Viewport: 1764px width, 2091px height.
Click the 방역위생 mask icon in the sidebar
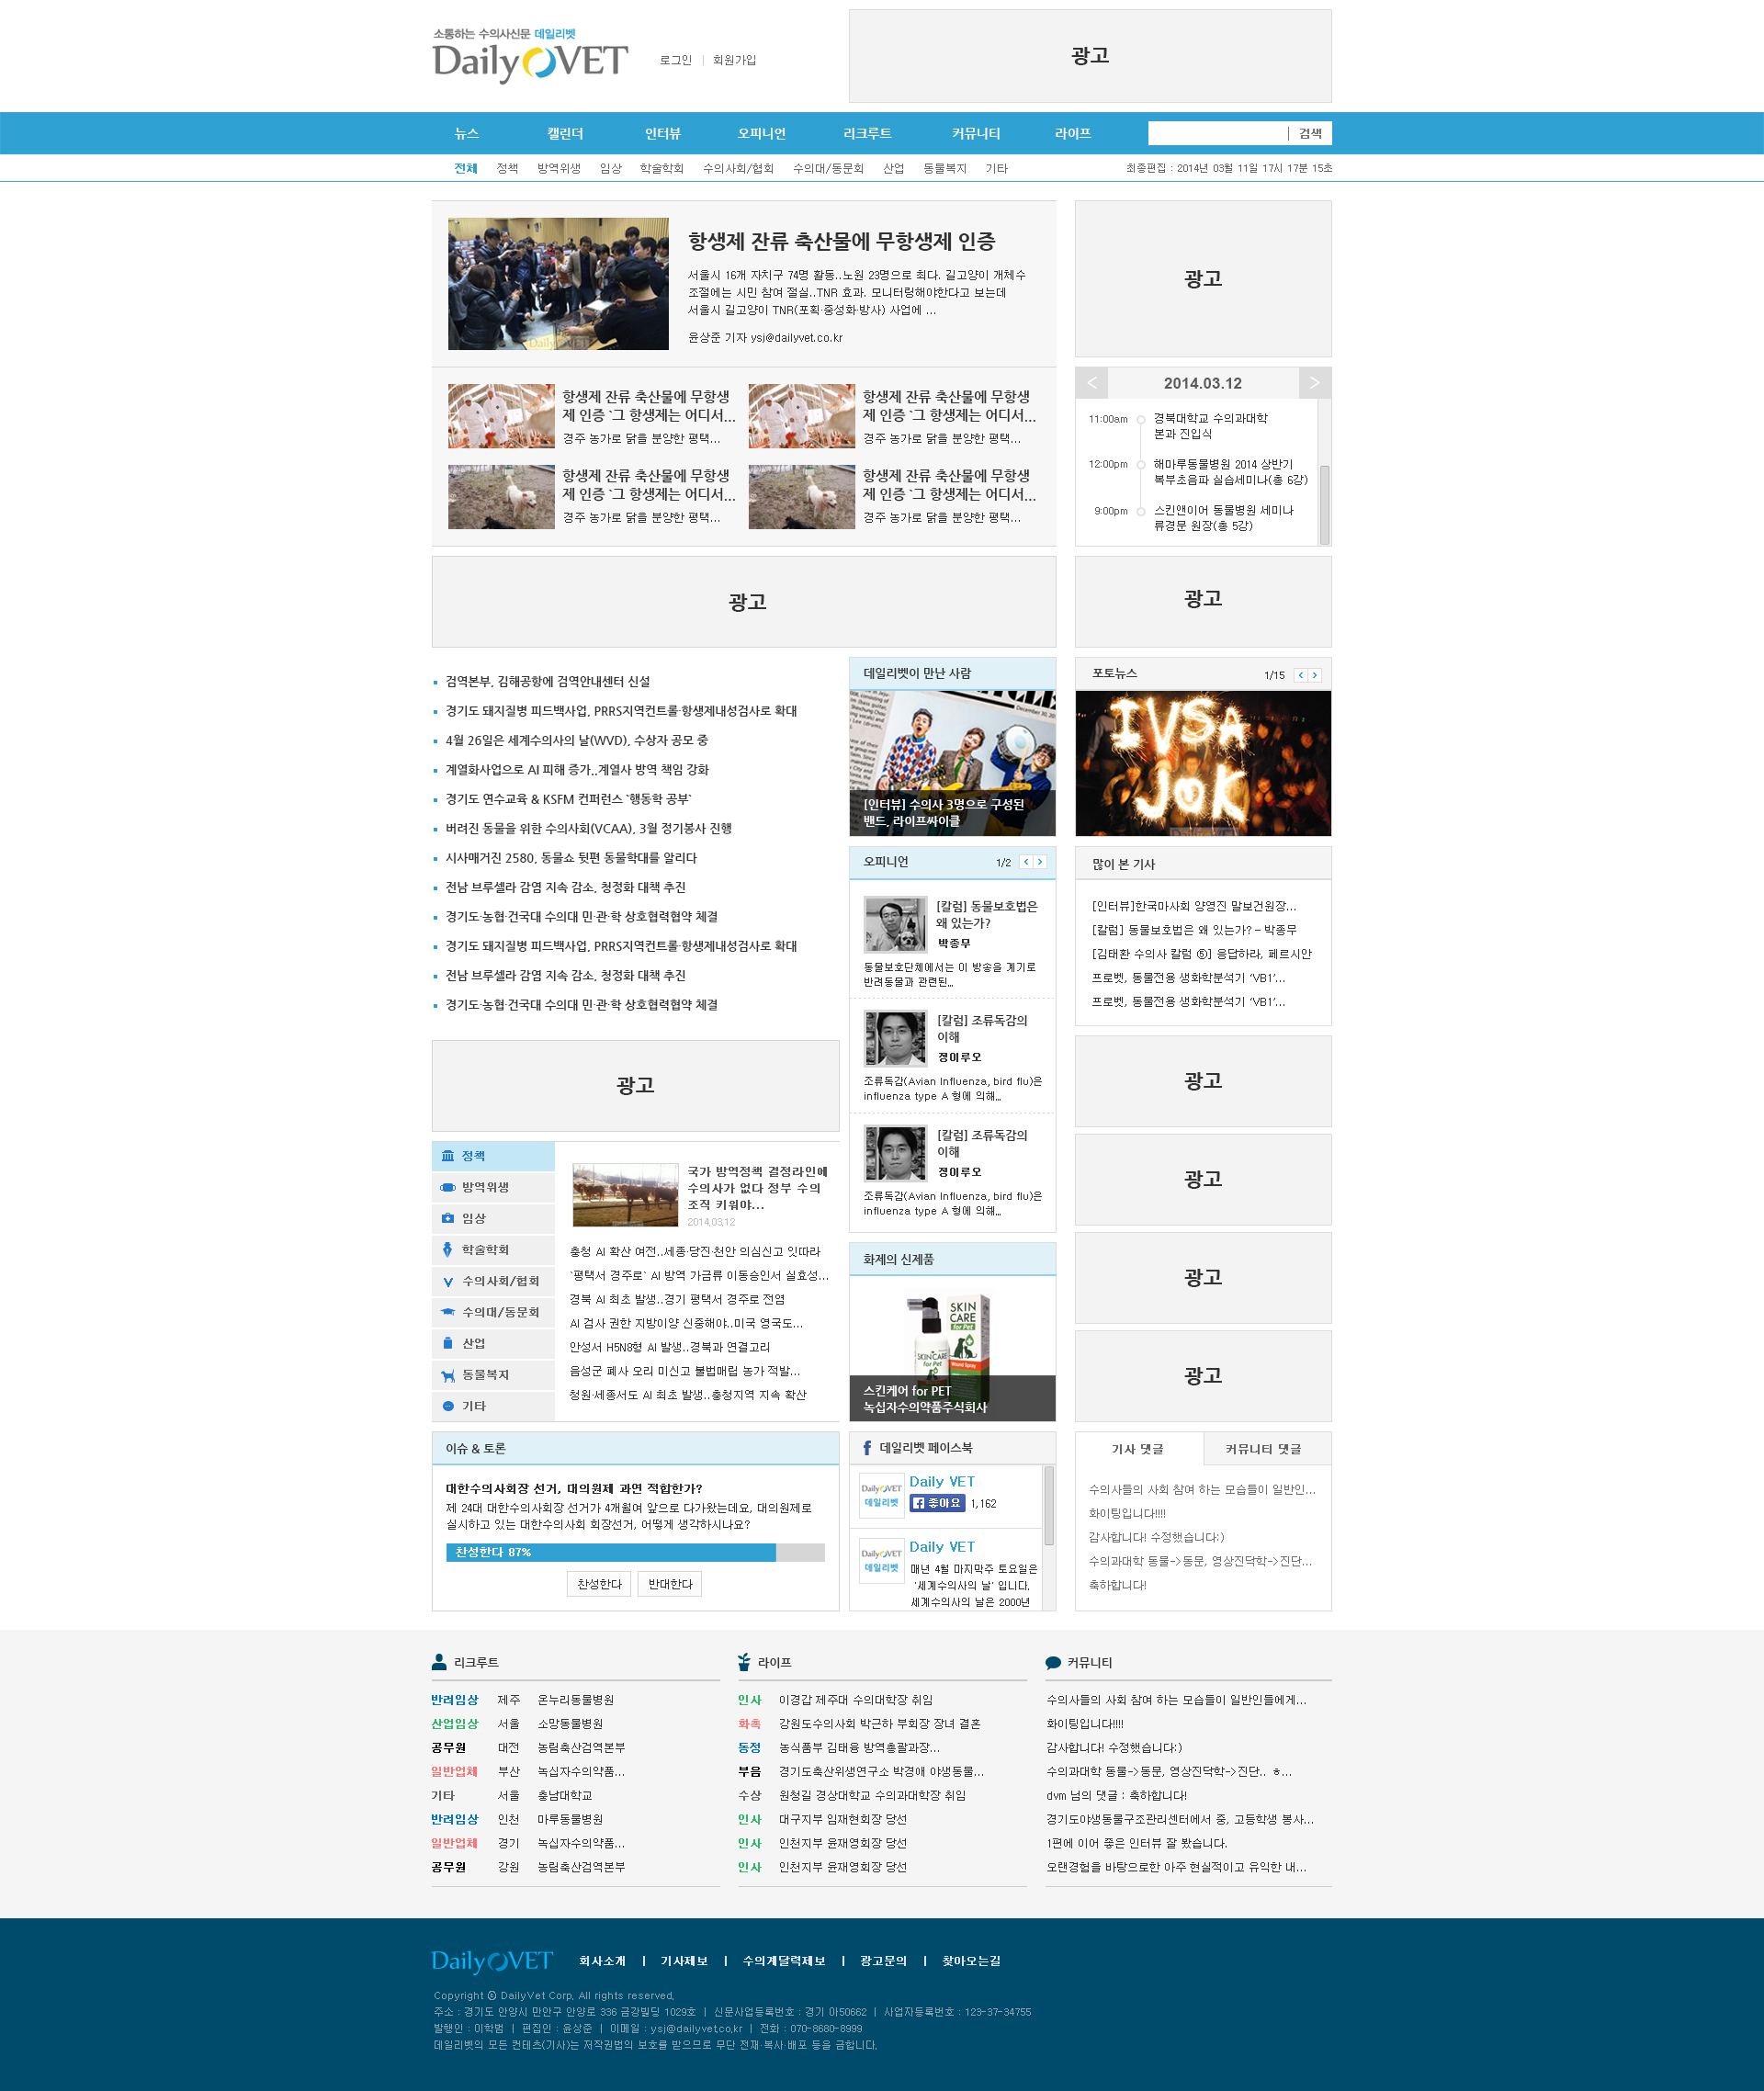click(x=448, y=1187)
